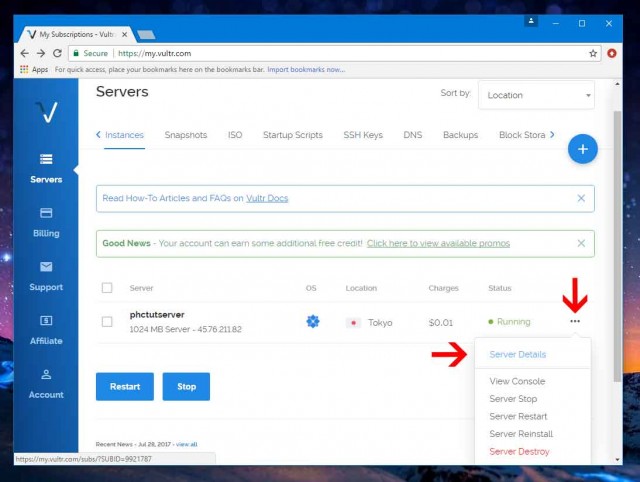The width and height of the screenshot is (640, 482).
Task: Switch to the ISO tab
Action: click(235, 135)
